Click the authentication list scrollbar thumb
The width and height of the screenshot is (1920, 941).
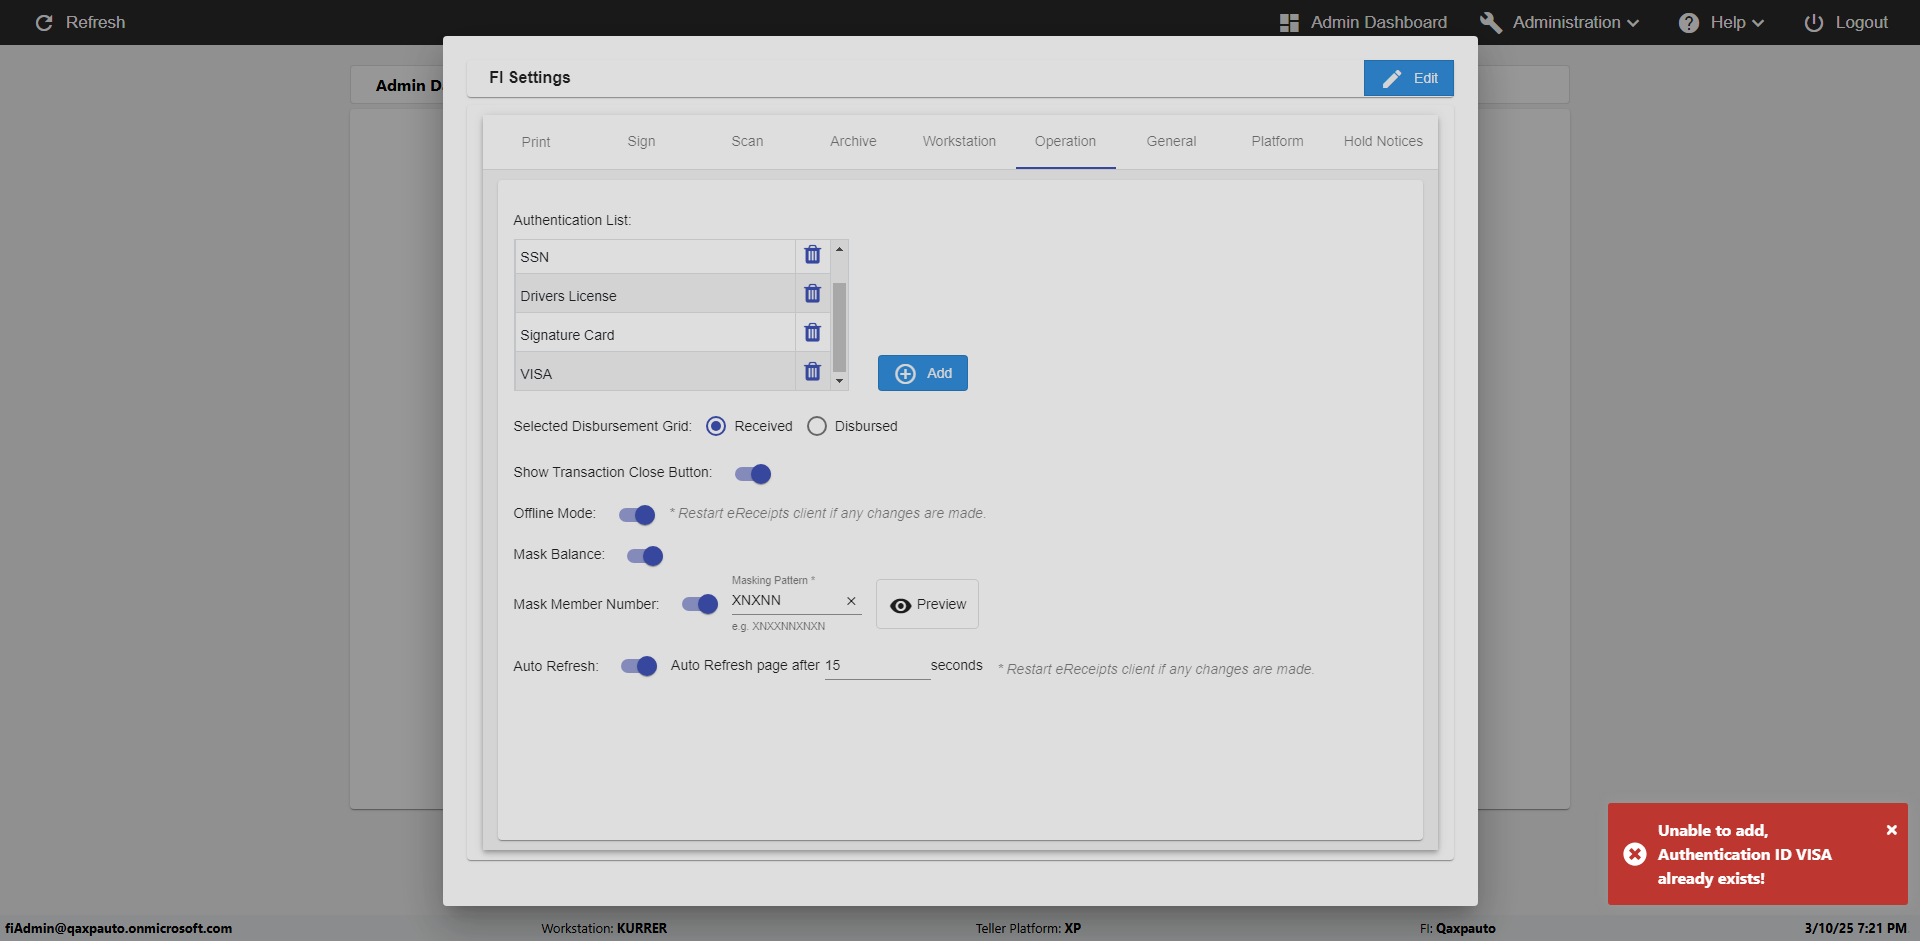click(839, 327)
